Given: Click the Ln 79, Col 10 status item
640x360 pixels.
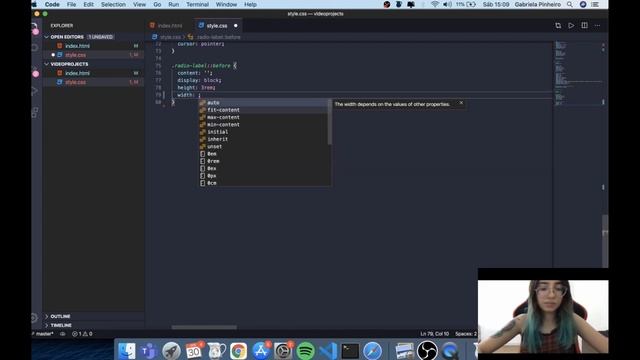Looking at the screenshot, I should point(434,334).
